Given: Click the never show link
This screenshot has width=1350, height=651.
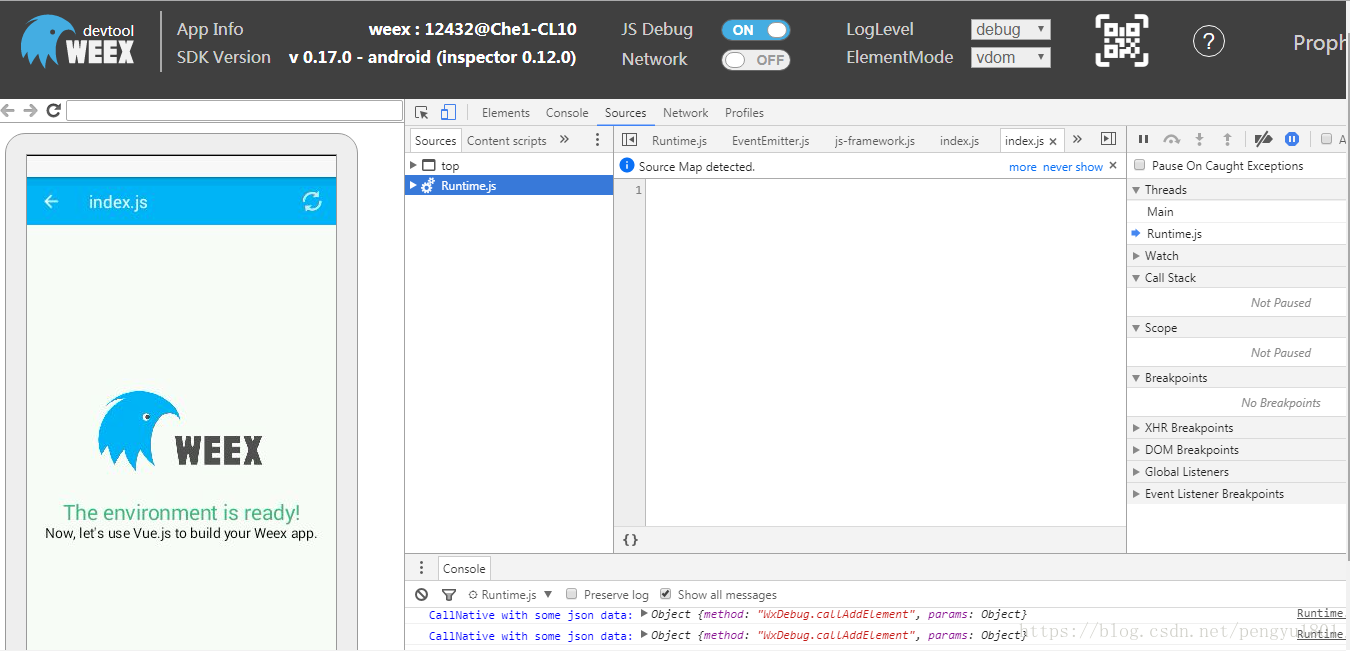Looking at the screenshot, I should tap(1073, 167).
